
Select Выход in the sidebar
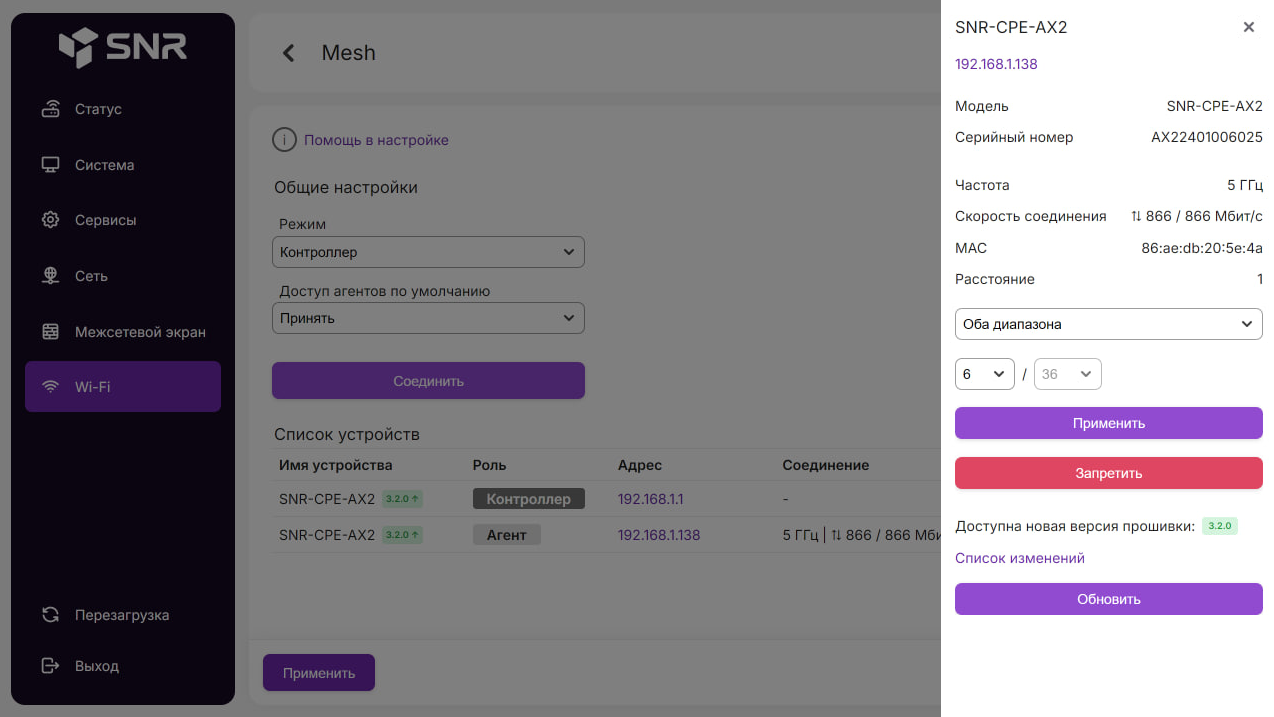(x=96, y=666)
